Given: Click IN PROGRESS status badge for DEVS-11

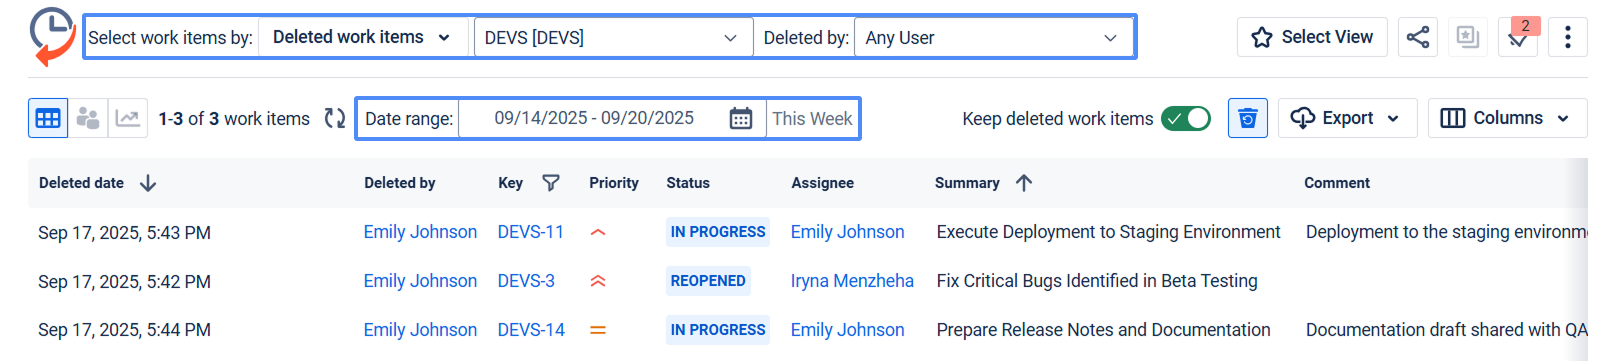Looking at the screenshot, I should coord(718,232).
